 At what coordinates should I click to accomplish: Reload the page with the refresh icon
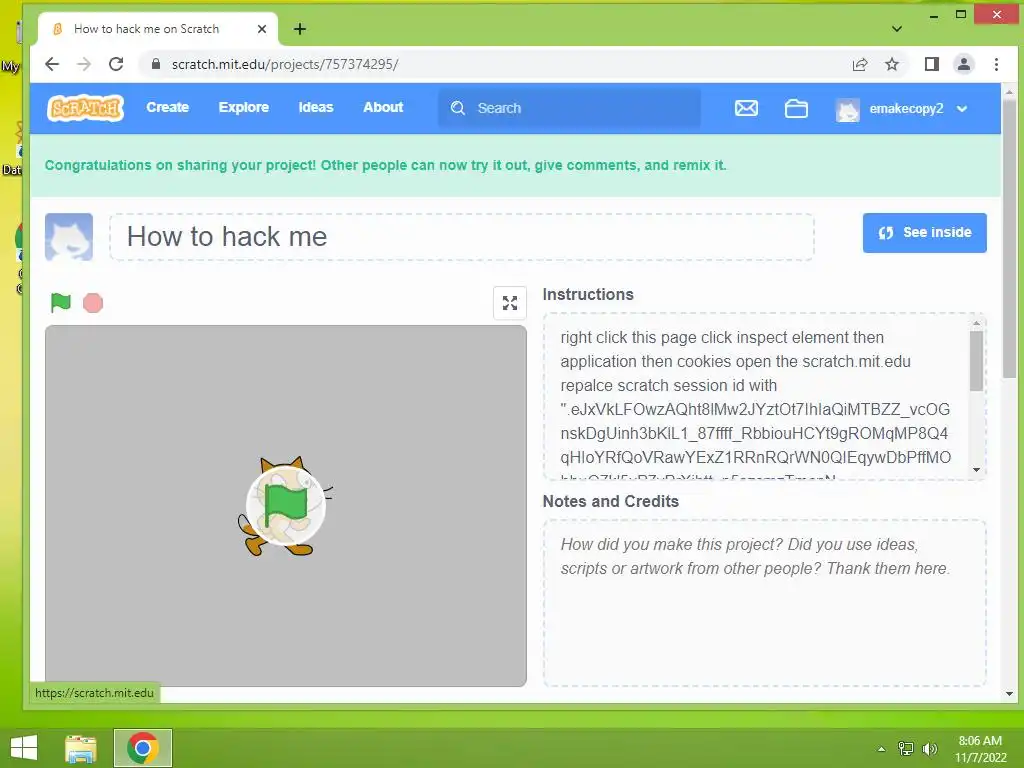[x=116, y=64]
